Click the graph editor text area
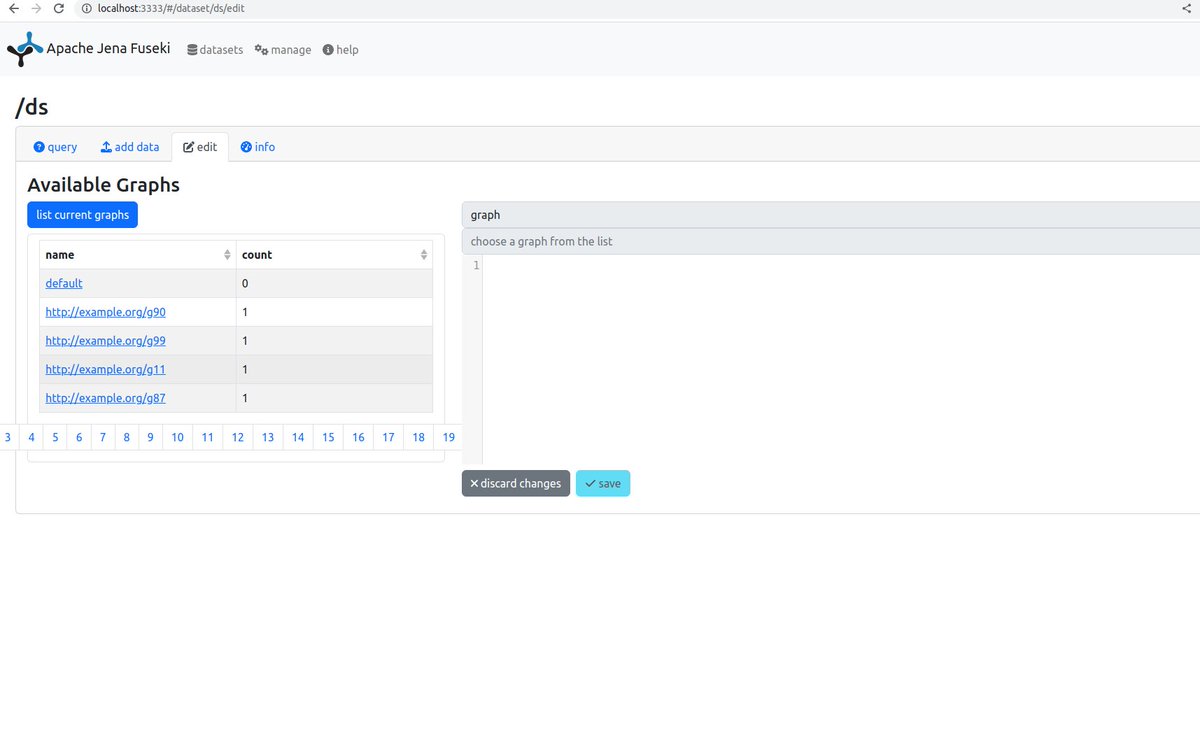Screen dimensions: 1200x747 click(x=841, y=359)
